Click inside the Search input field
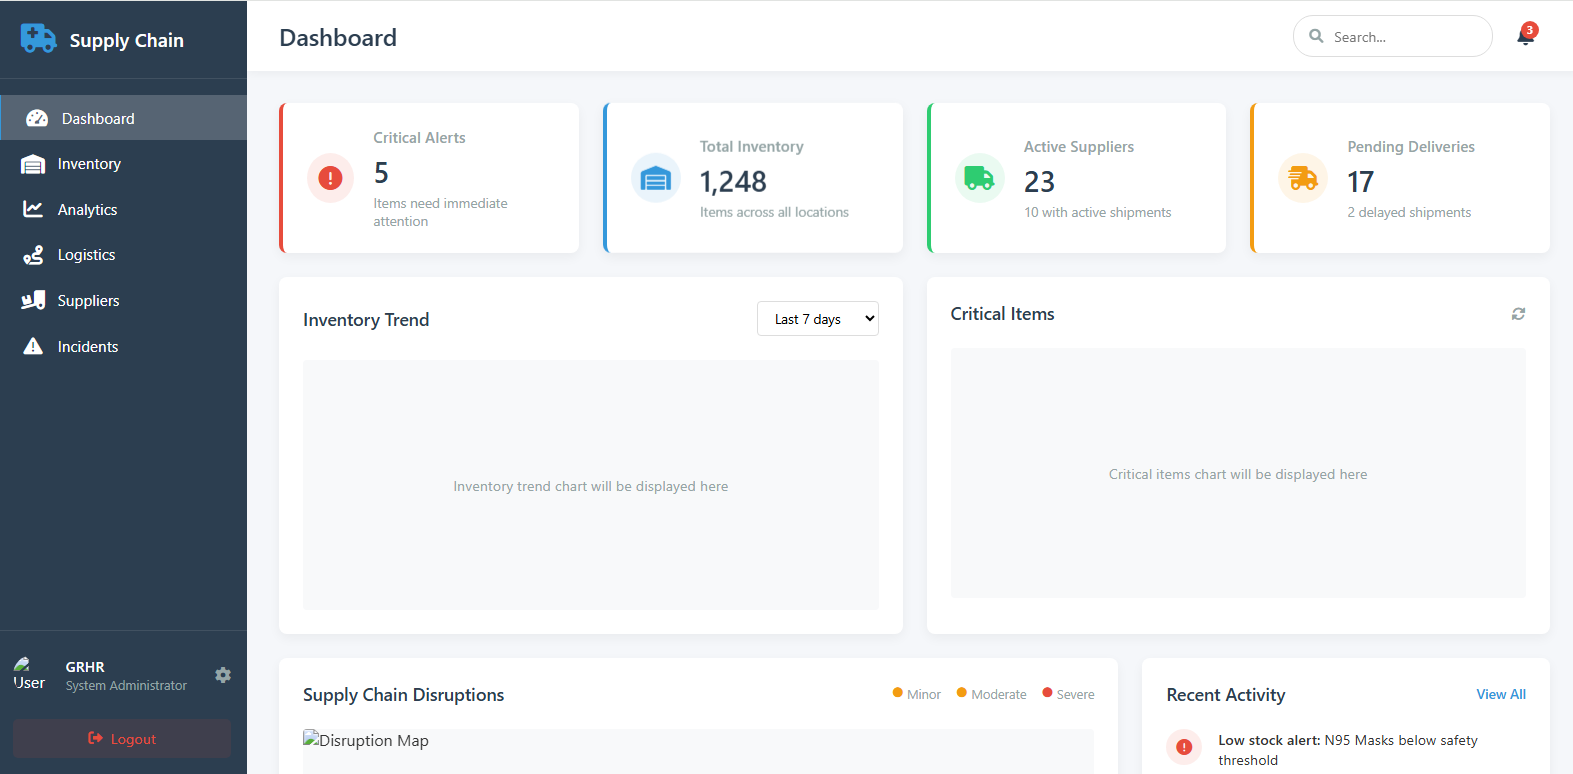Screen dimensions: 1573x774 point(1392,36)
